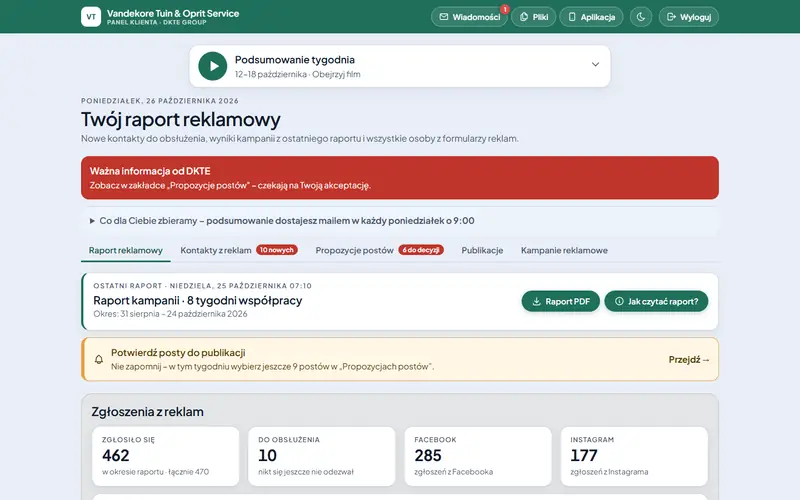Select the Raport reklamowy tab
The height and width of the screenshot is (500, 800).
tap(126, 250)
